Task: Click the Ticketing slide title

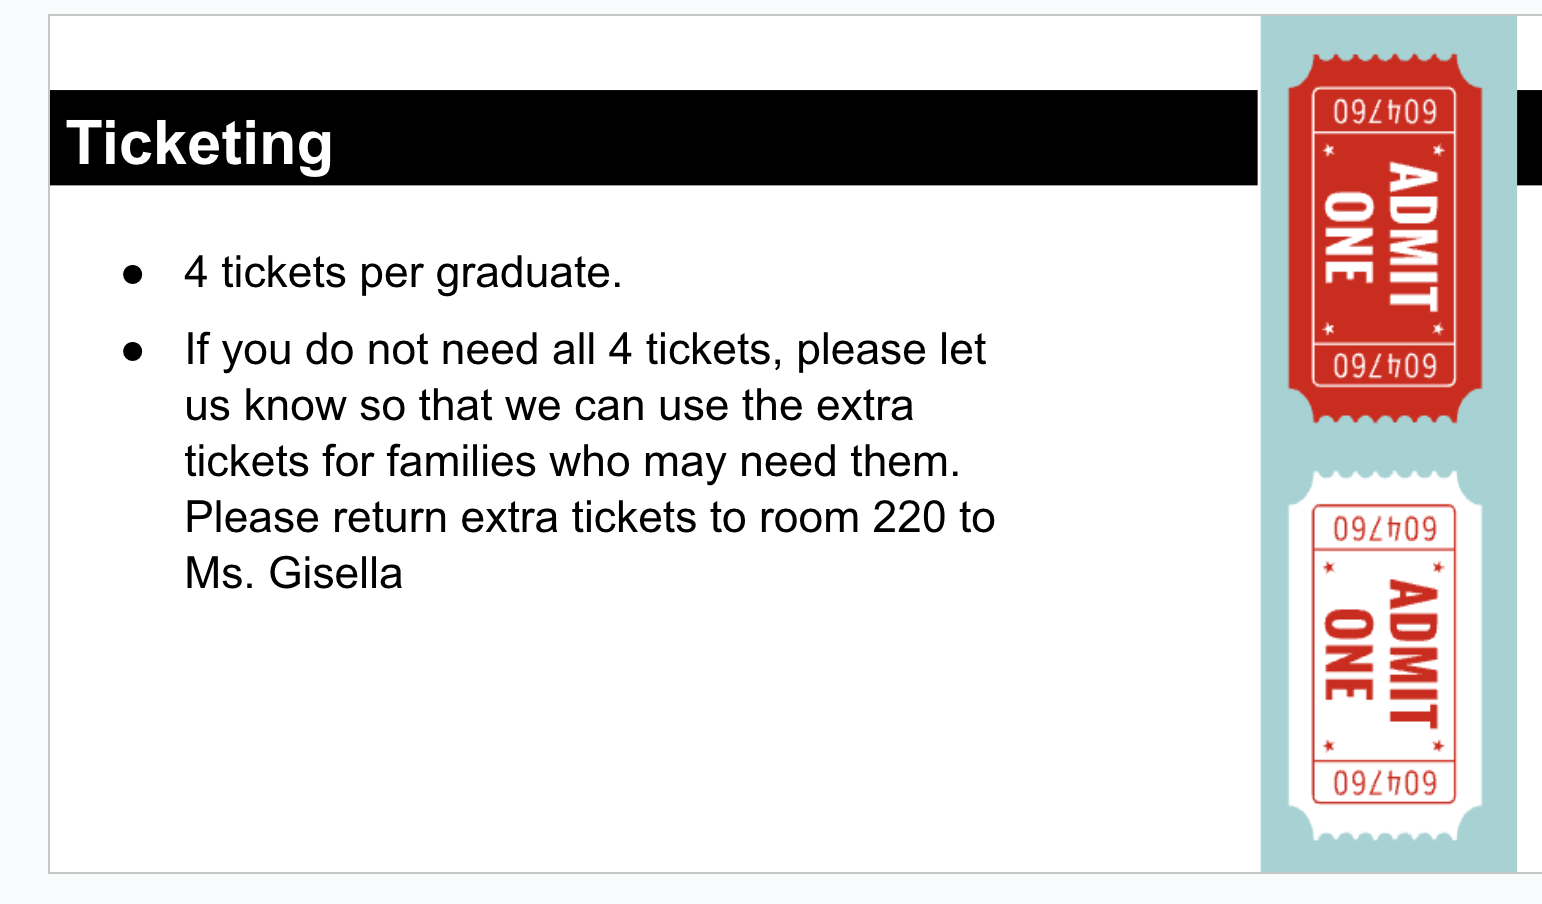Action: pos(199,143)
